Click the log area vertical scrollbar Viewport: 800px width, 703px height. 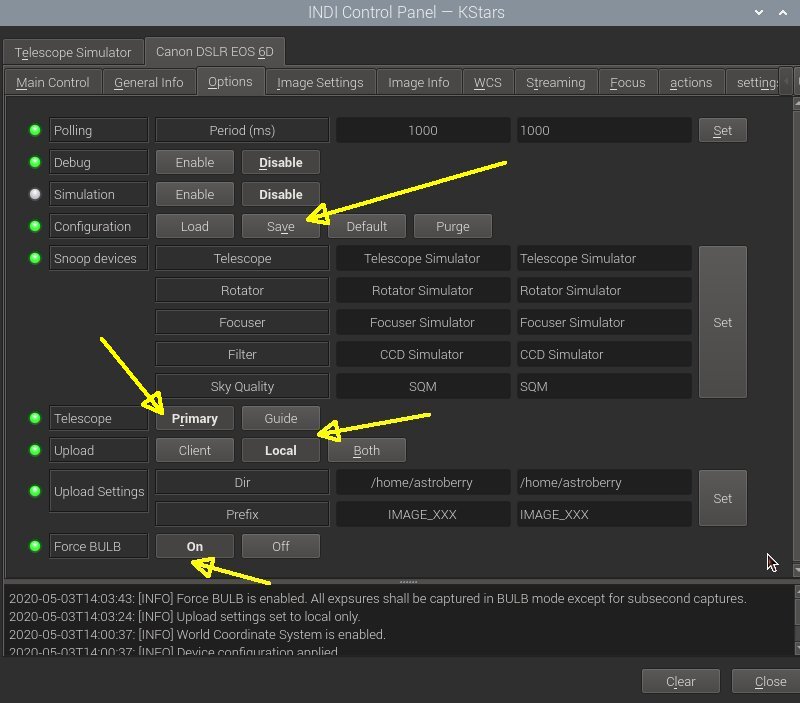pyautogui.click(x=797, y=620)
